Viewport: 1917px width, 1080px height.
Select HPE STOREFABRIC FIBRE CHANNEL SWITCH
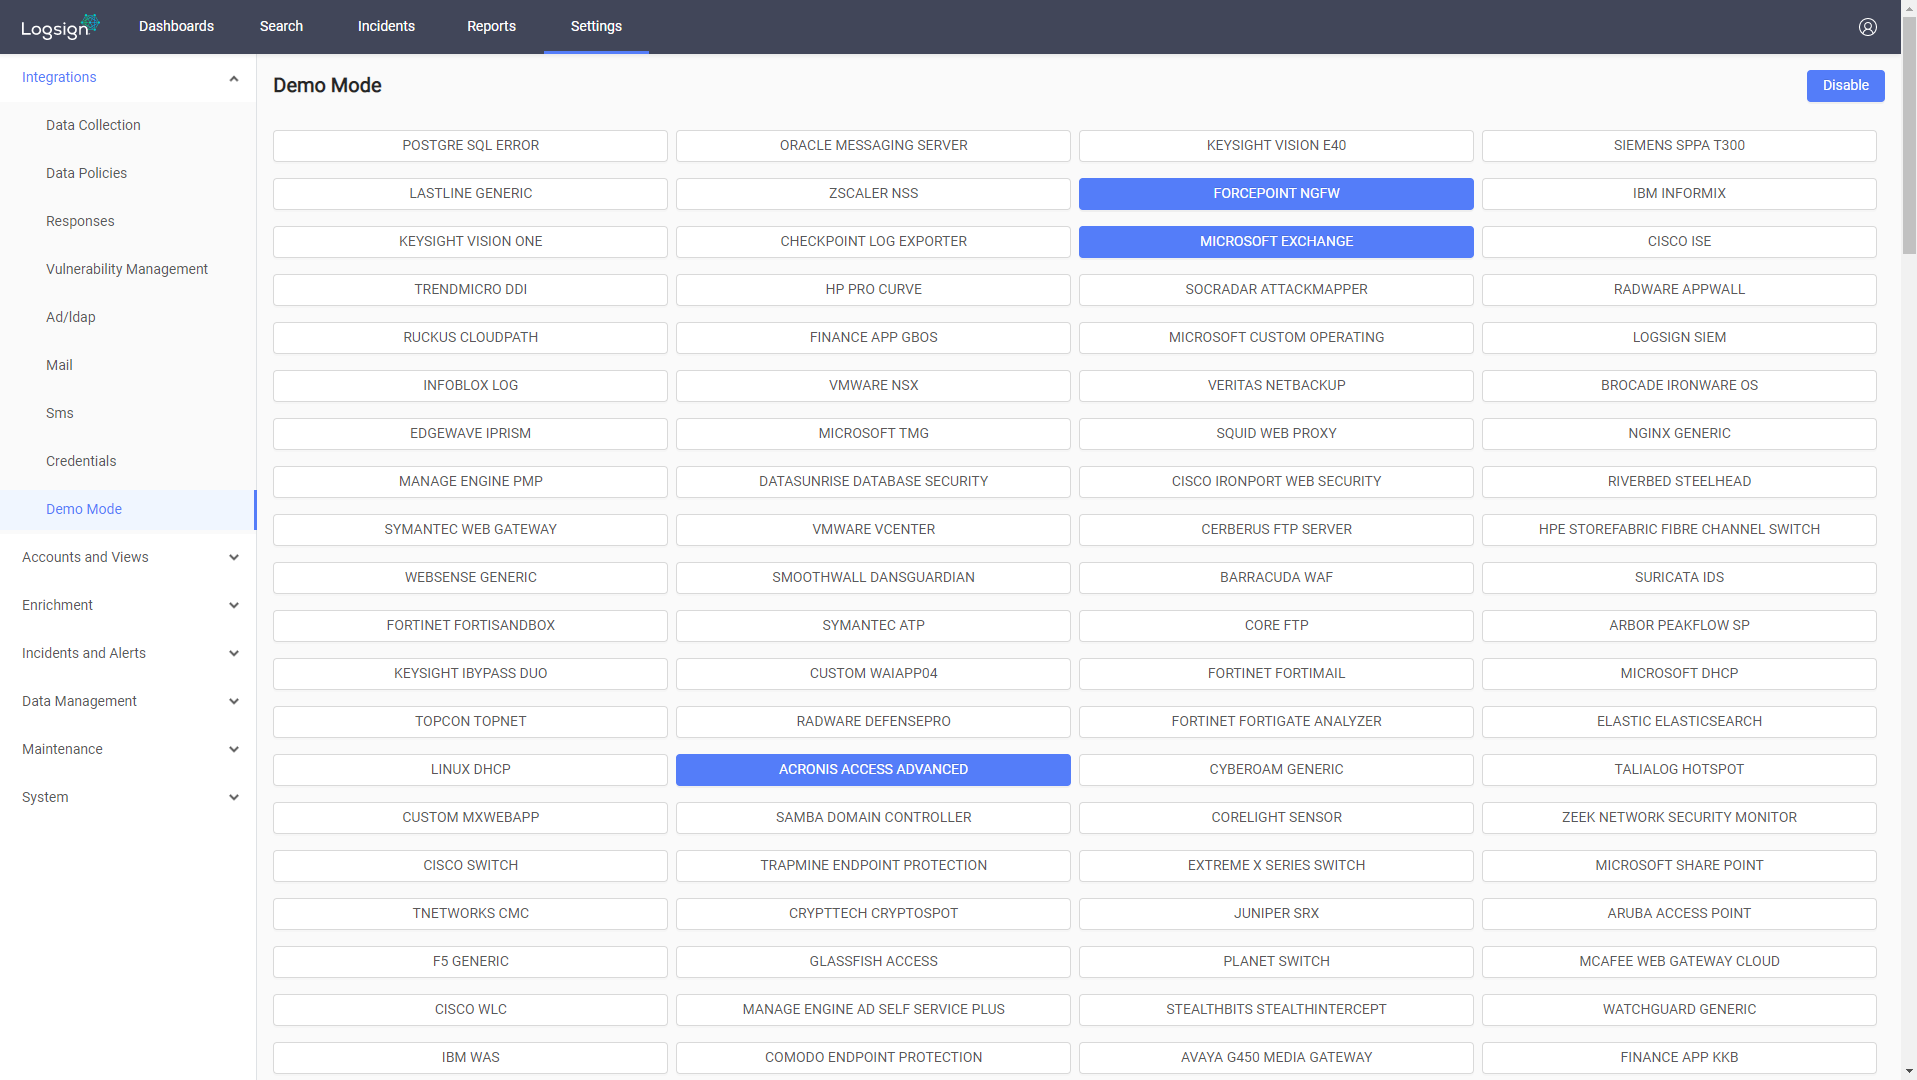[x=1679, y=530]
